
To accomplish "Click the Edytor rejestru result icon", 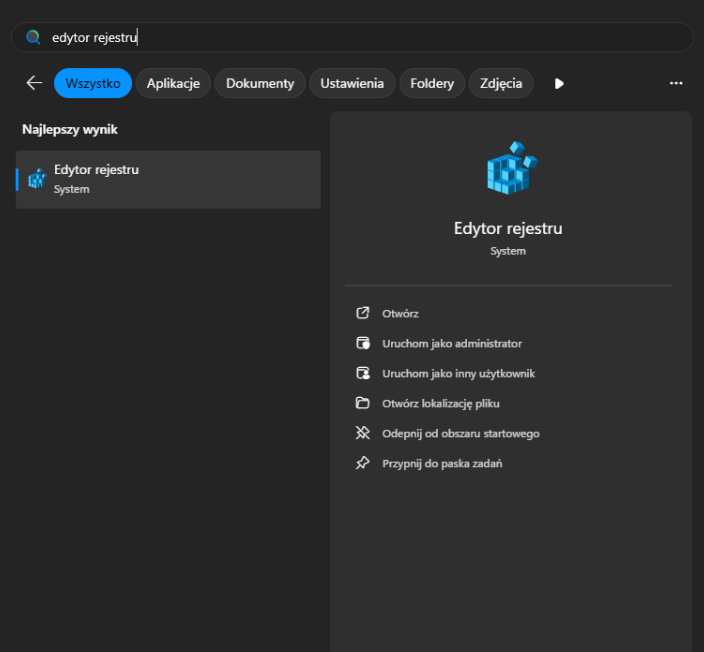I will (x=37, y=179).
